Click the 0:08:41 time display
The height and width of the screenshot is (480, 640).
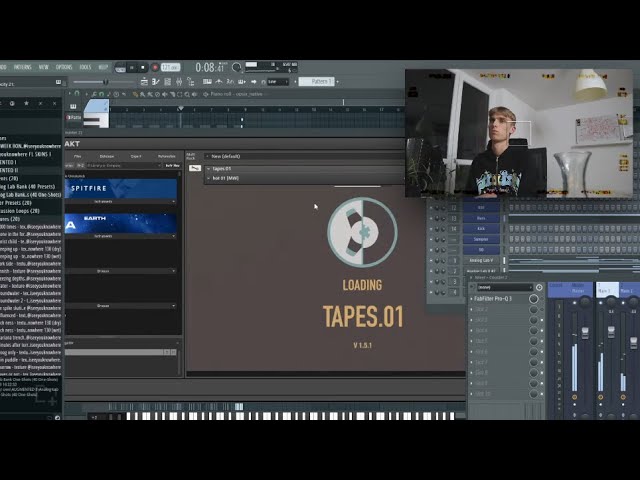(x=211, y=67)
